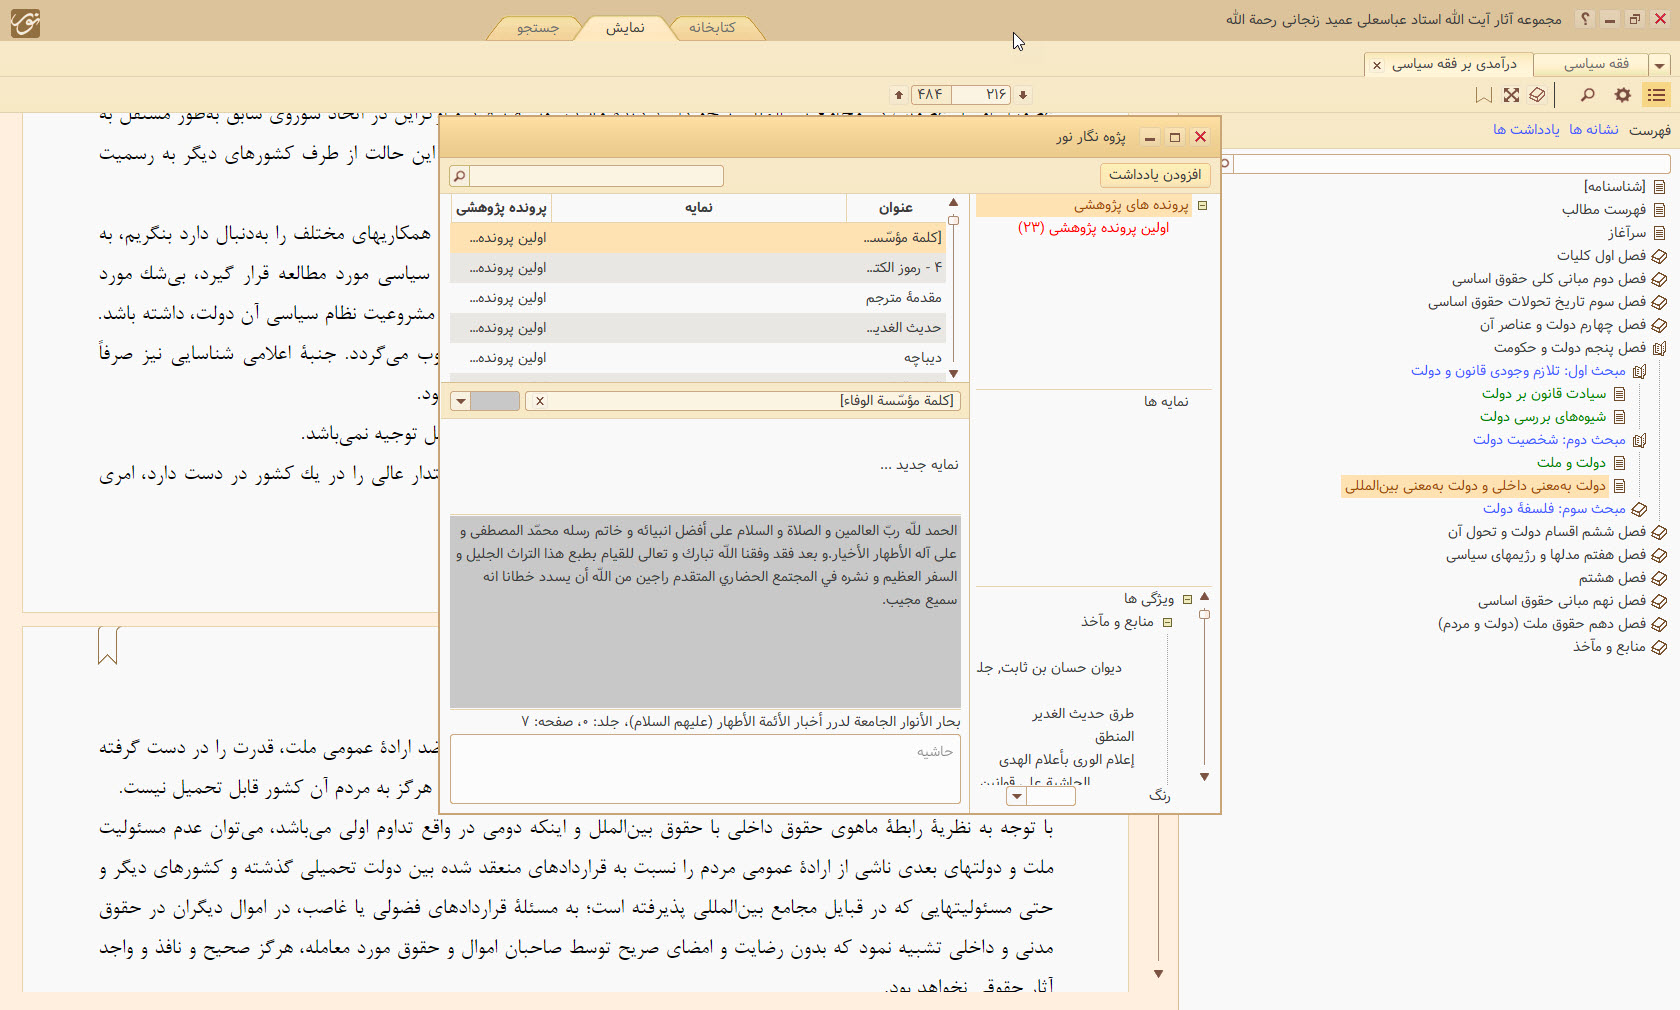Image resolution: width=1680 pixels, height=1010 pixels.
Task: Click the gray color swatch beside the title field
Action: click(495, 401)
